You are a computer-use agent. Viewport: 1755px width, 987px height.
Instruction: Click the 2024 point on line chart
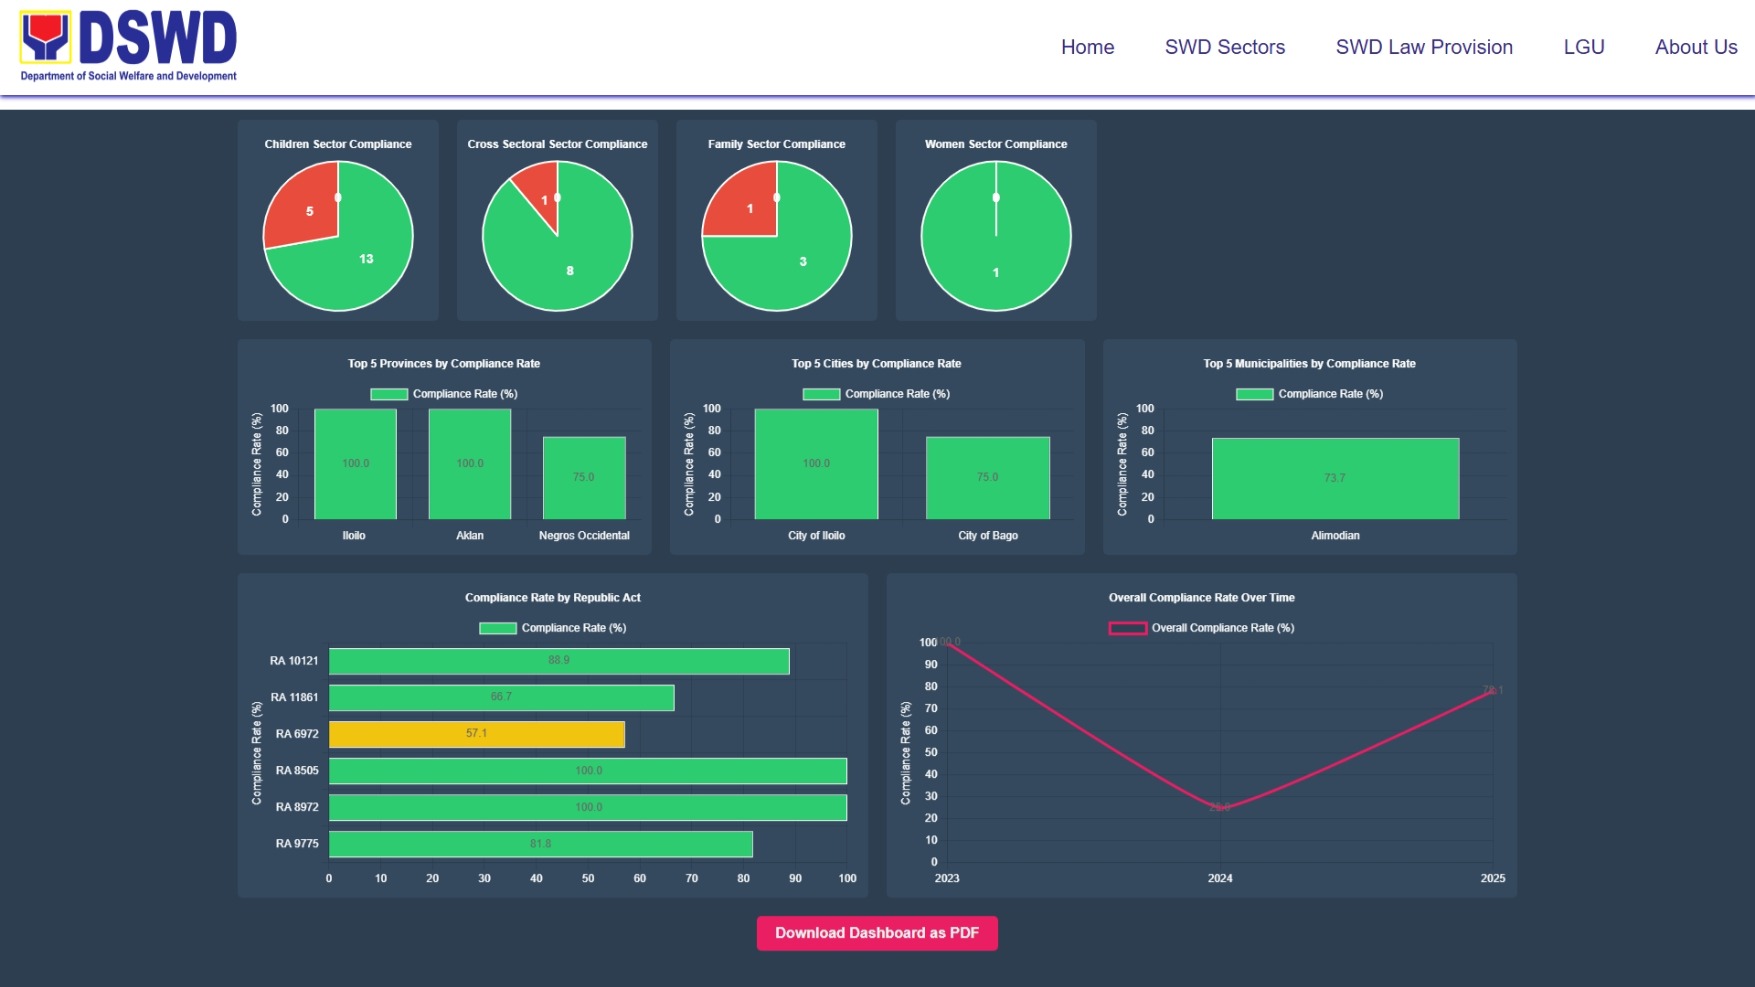pos(1219,808)
